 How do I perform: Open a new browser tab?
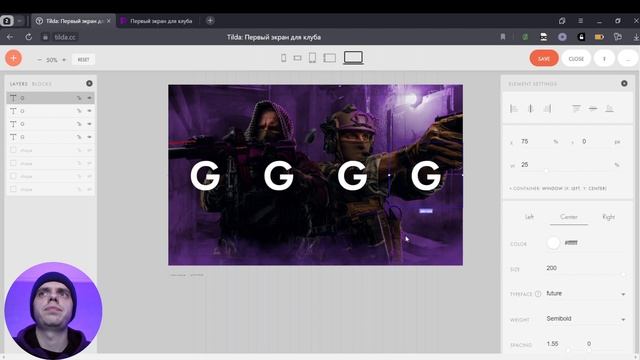(x=210, y=20)
